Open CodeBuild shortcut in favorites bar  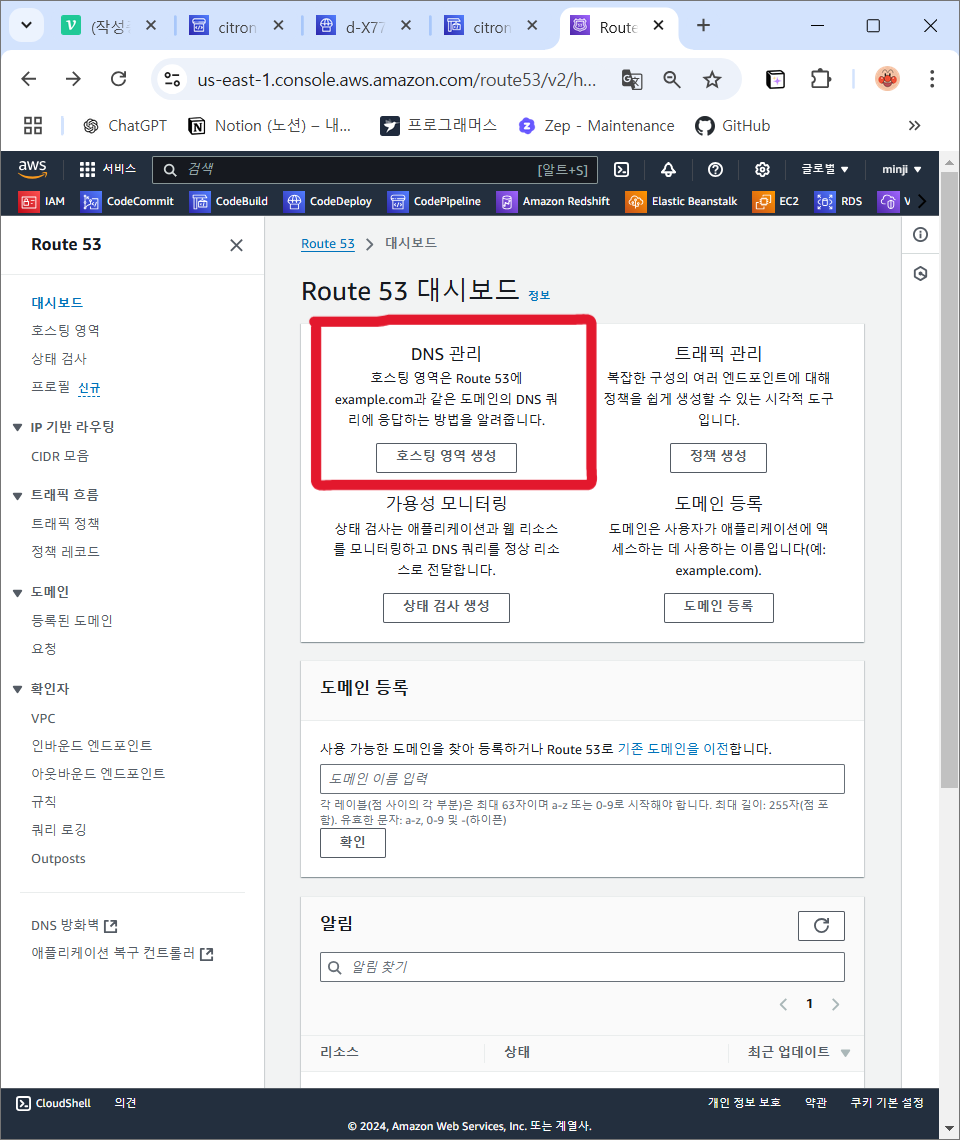[229, 201]
